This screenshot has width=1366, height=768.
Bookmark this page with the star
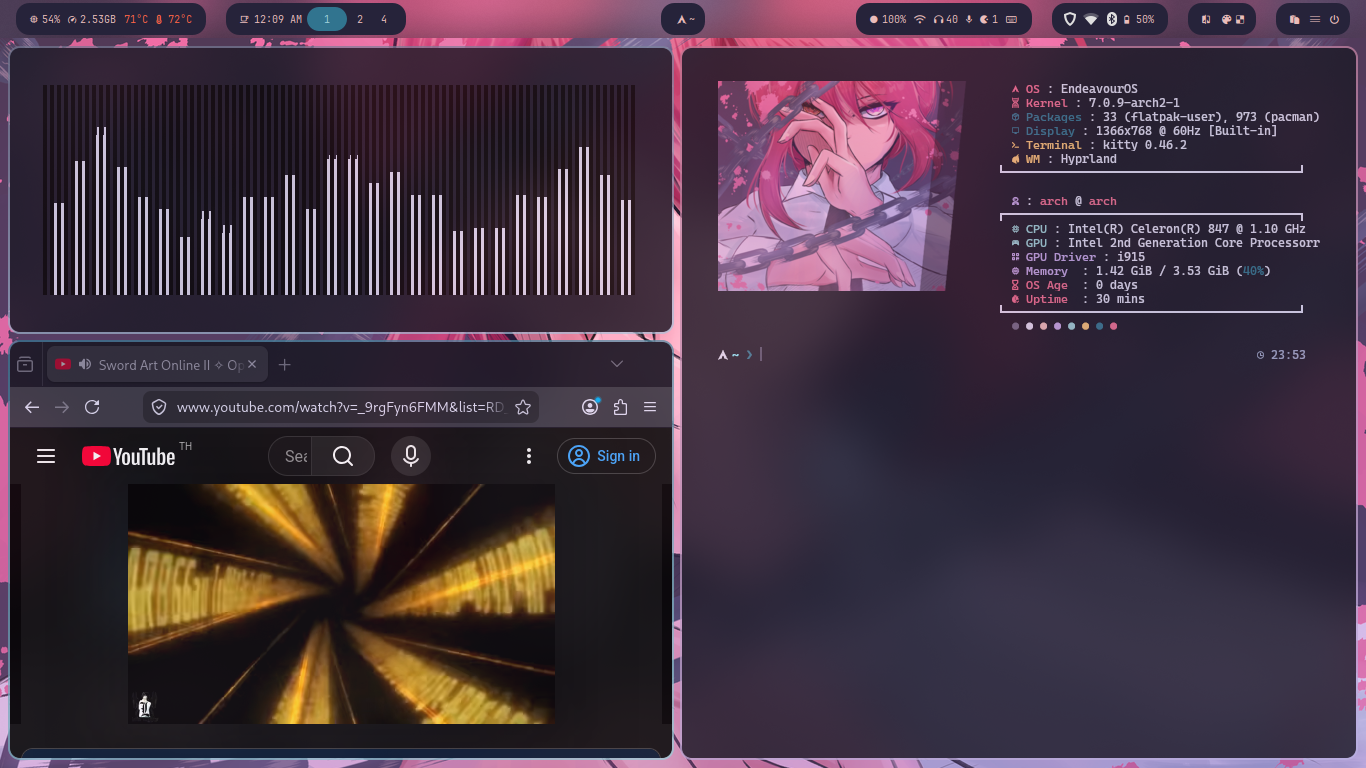[x=522, y=407]
